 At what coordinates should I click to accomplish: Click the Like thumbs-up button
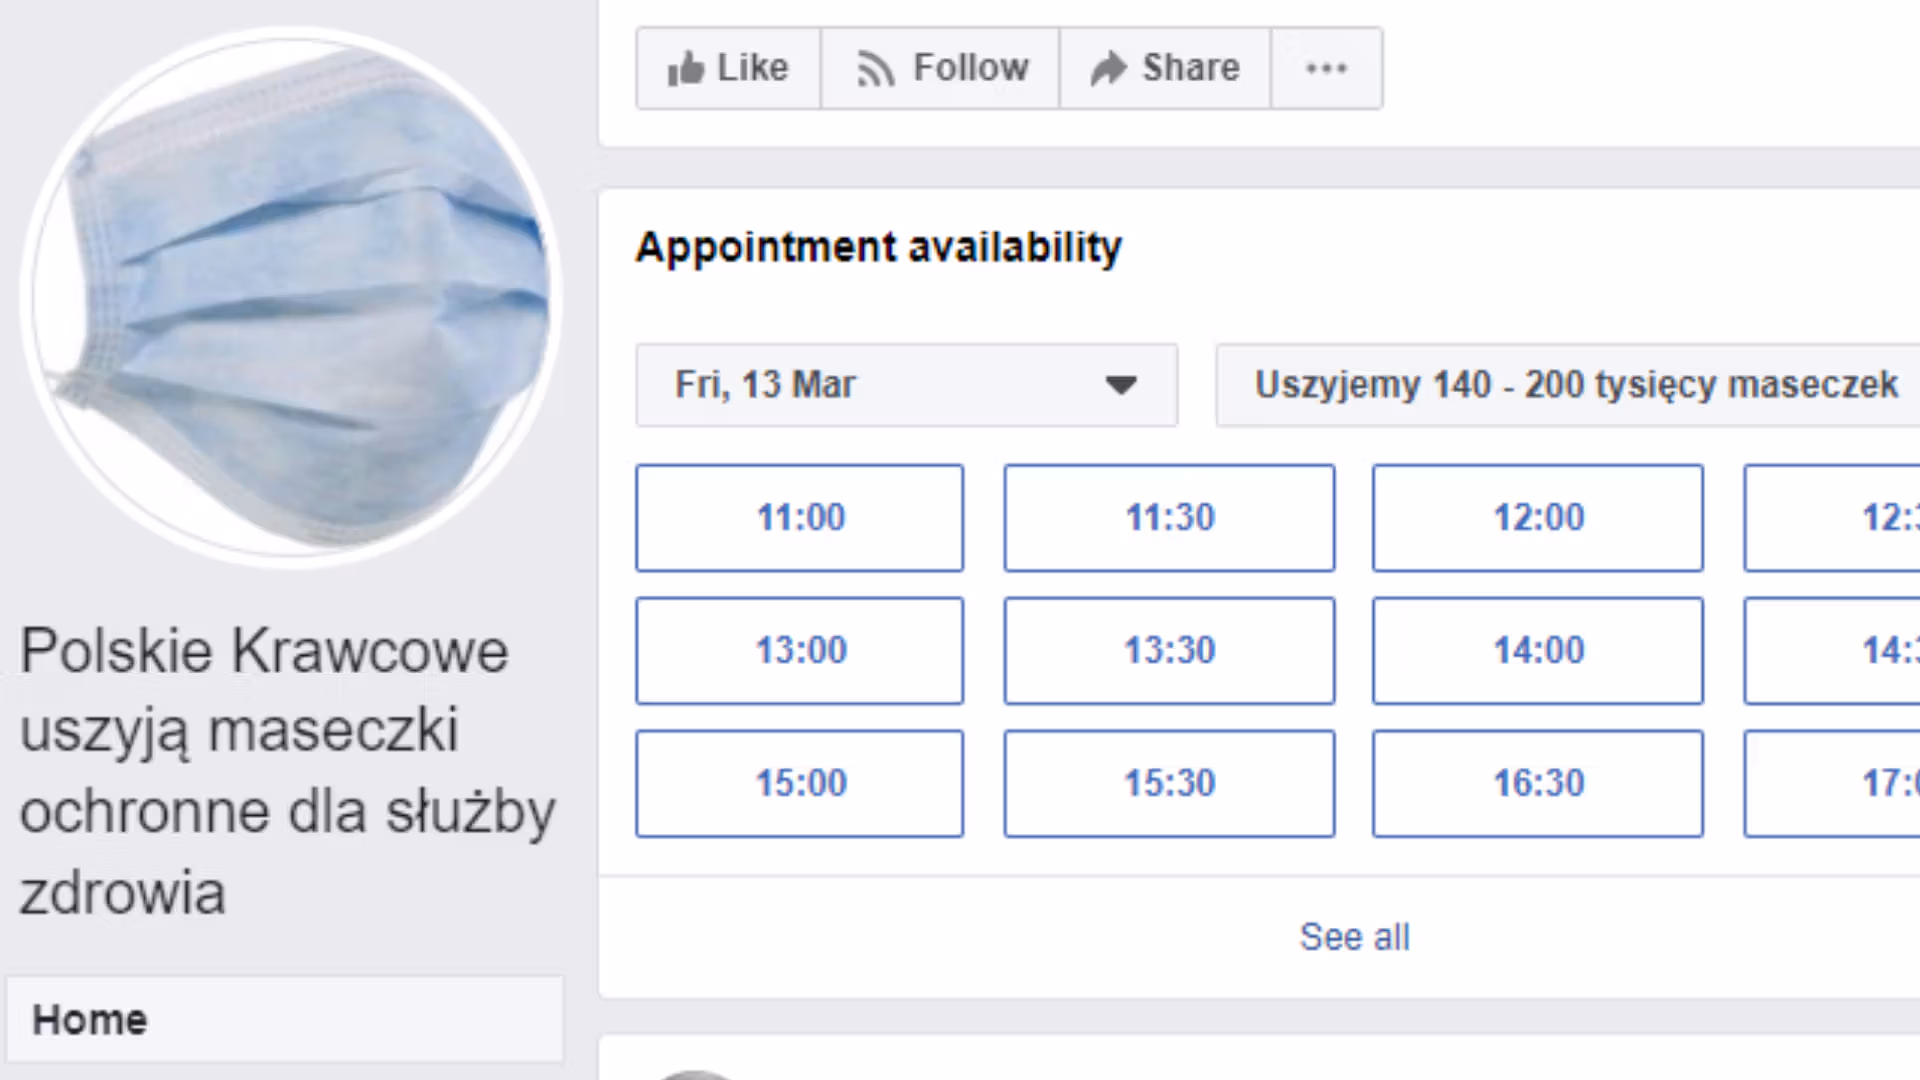click(728, 68)
